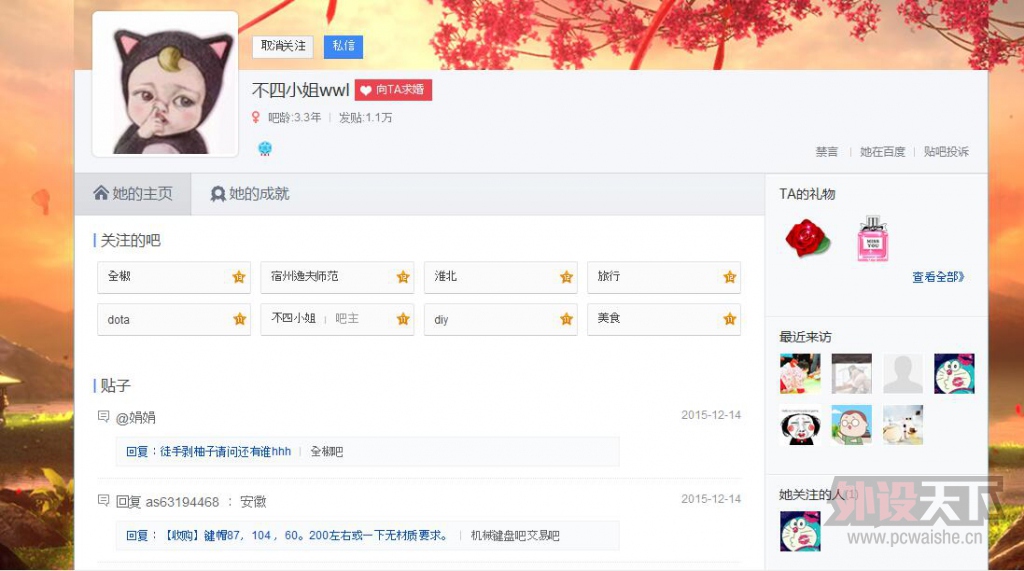Click the 吧主 label in 不四小姐 entry
1024x571 pixels.
pos(347,319)
